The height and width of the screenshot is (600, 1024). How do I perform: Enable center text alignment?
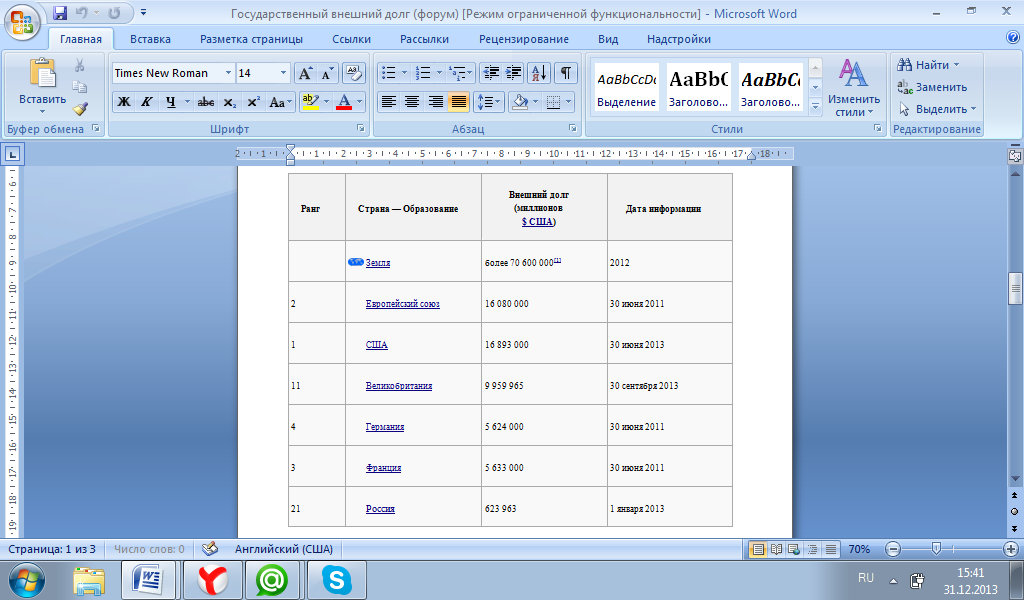pos(412,102)
